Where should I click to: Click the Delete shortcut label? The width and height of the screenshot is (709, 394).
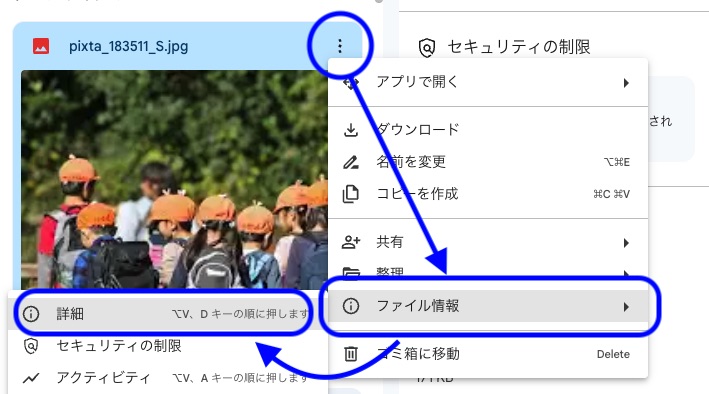[x=613, y=354]
